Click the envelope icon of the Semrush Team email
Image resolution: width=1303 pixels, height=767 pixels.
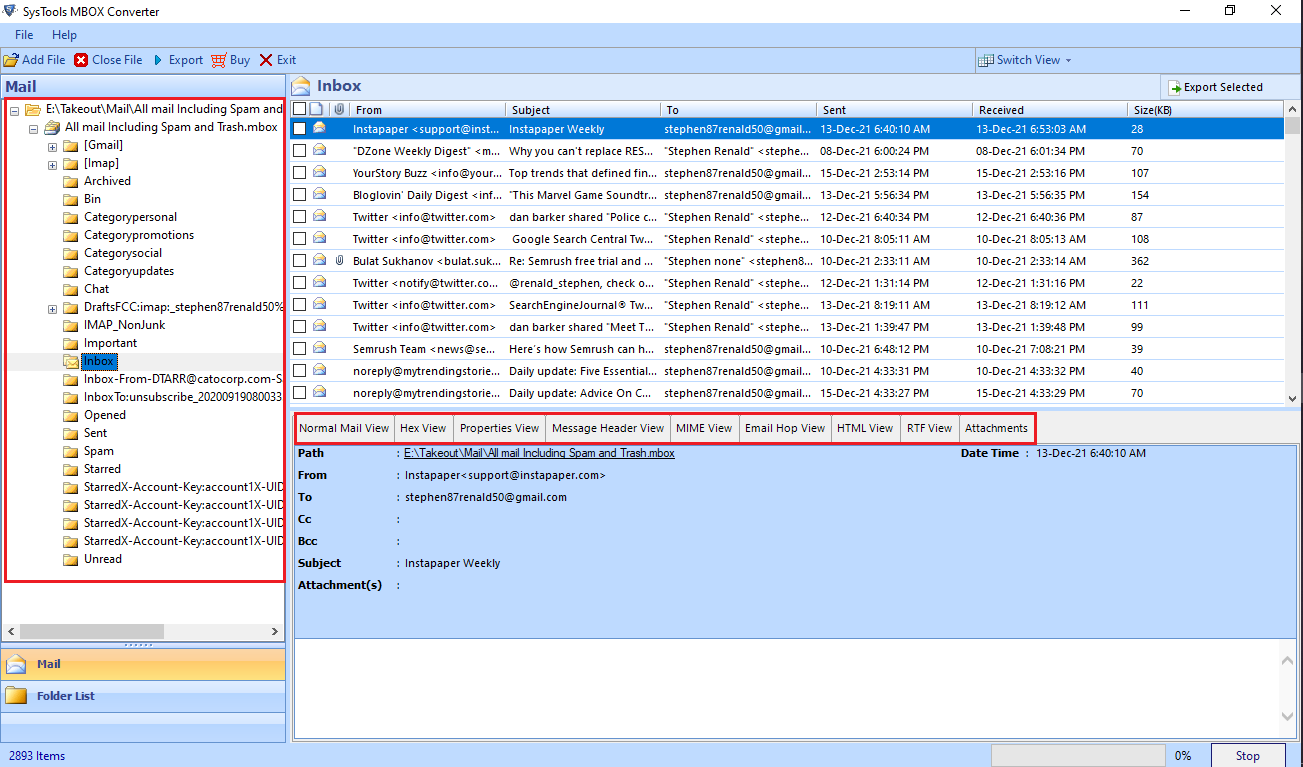pos(319,348)
